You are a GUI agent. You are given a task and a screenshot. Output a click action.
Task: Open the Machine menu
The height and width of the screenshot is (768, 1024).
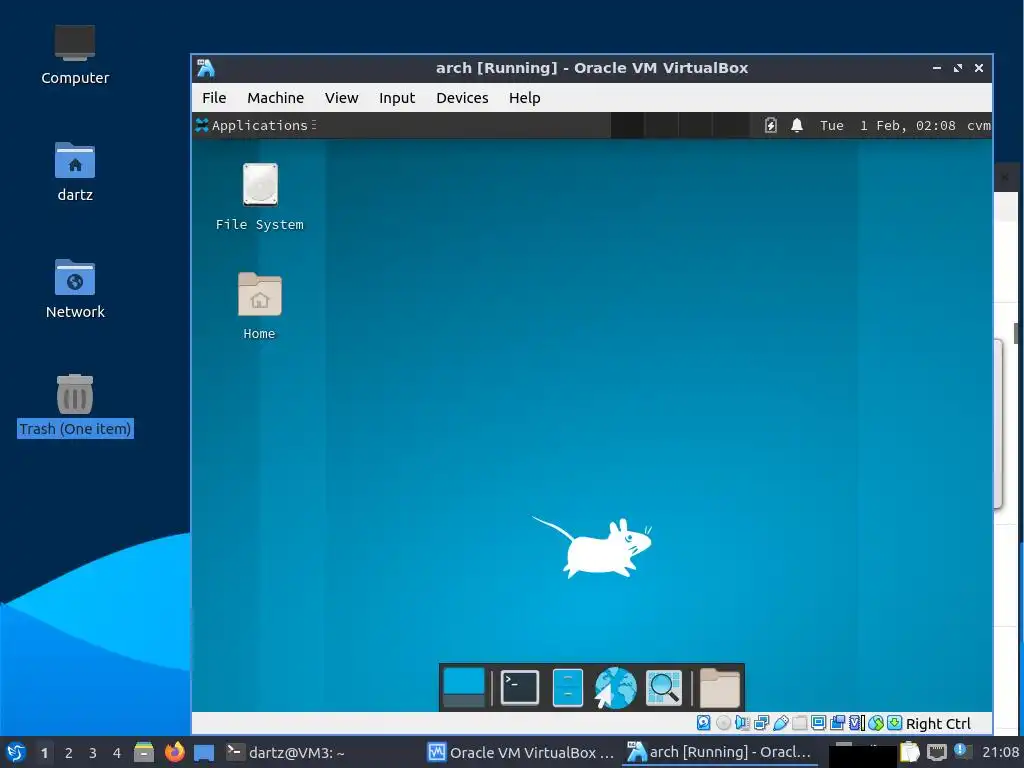(275, 98)
